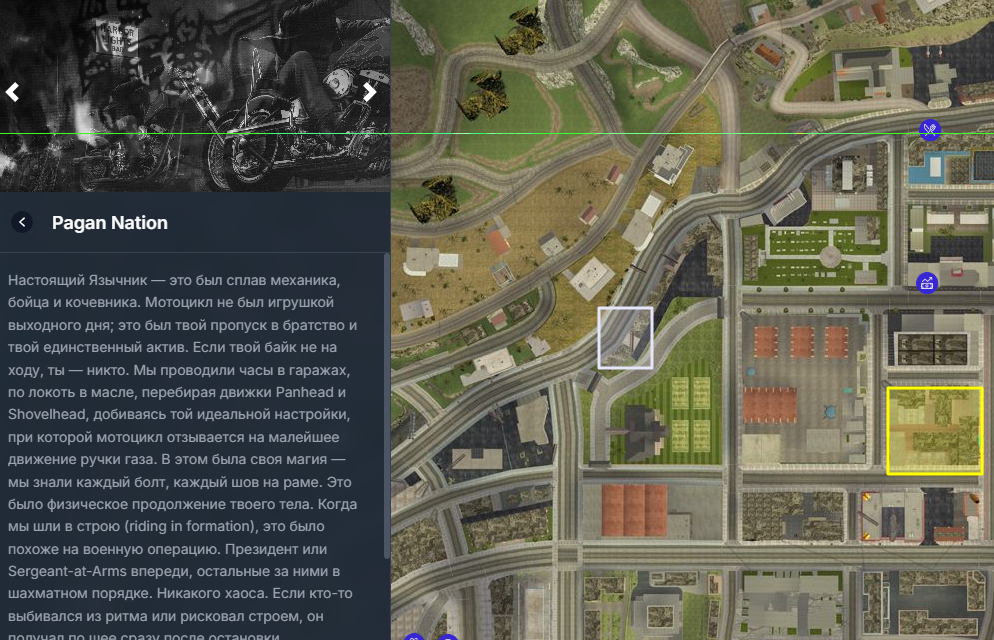Click the leftmost cut-off blue marker at the map's bottom edge
Image resolution: width=994 pixels, height=640 pixels.
point(416,636)
